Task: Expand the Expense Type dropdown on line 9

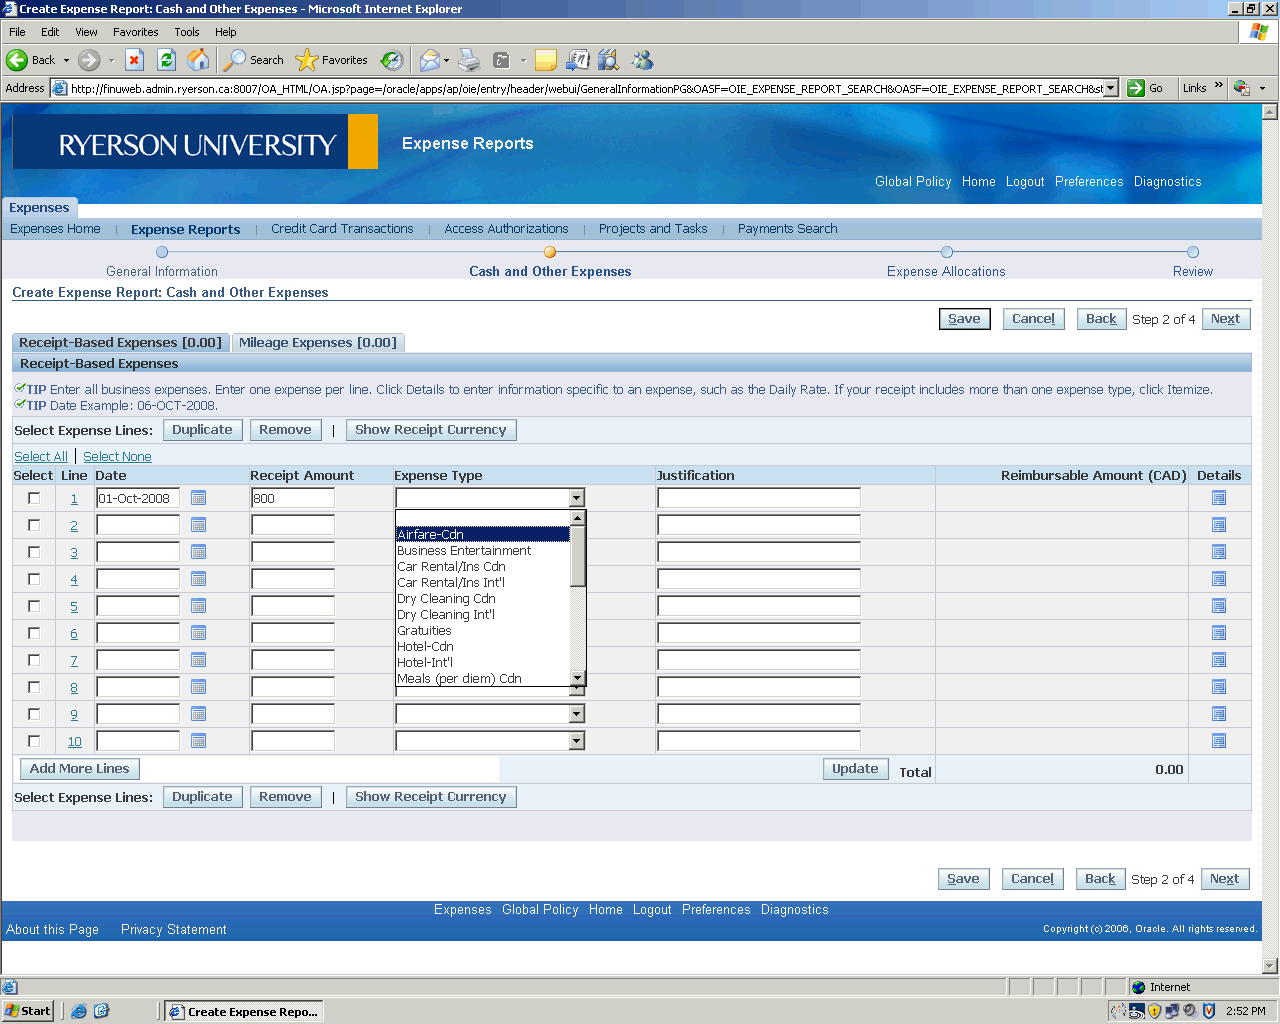Action: tap(576, 714)
